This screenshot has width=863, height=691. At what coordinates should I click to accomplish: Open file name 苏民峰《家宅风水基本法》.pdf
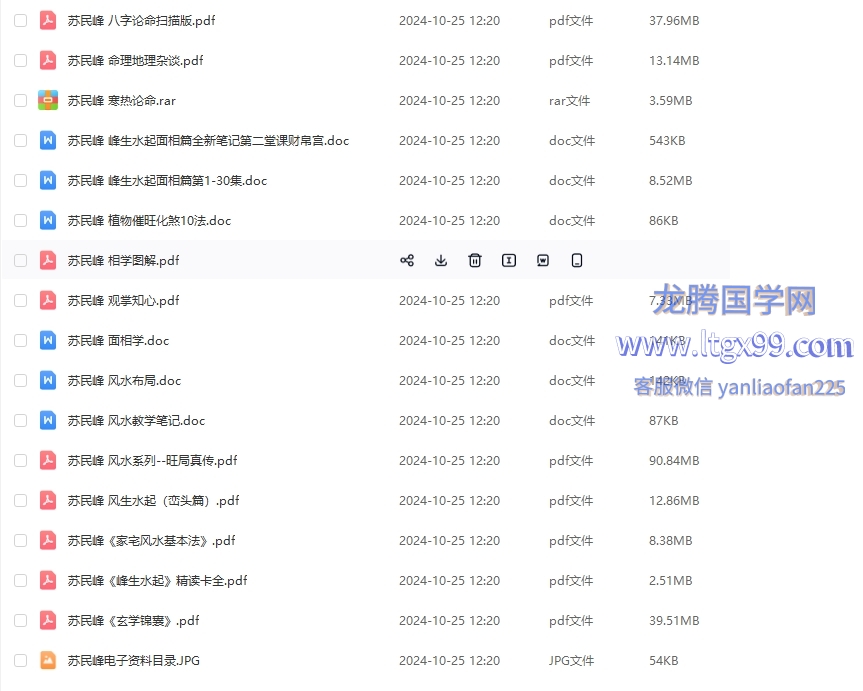click(151, 541)
